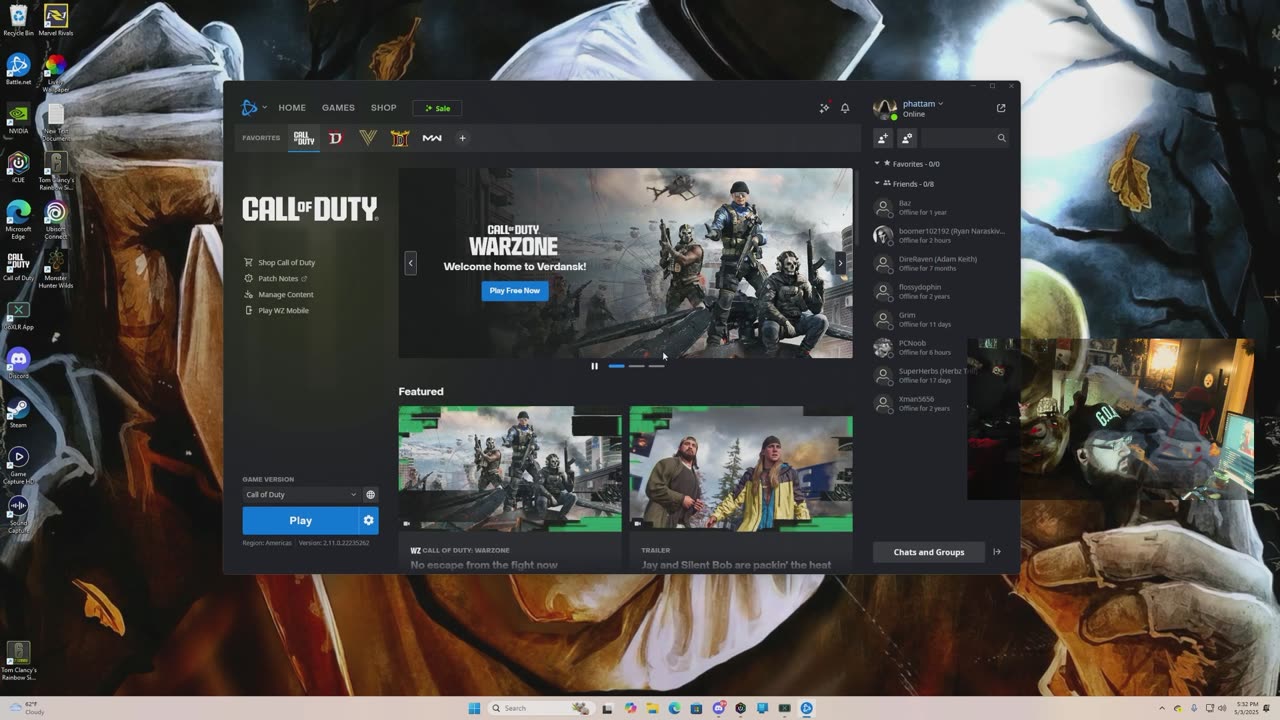Select Diablo icon in favorites bar
This screenshot has width=1280, height=720.
tap(336, 138)
